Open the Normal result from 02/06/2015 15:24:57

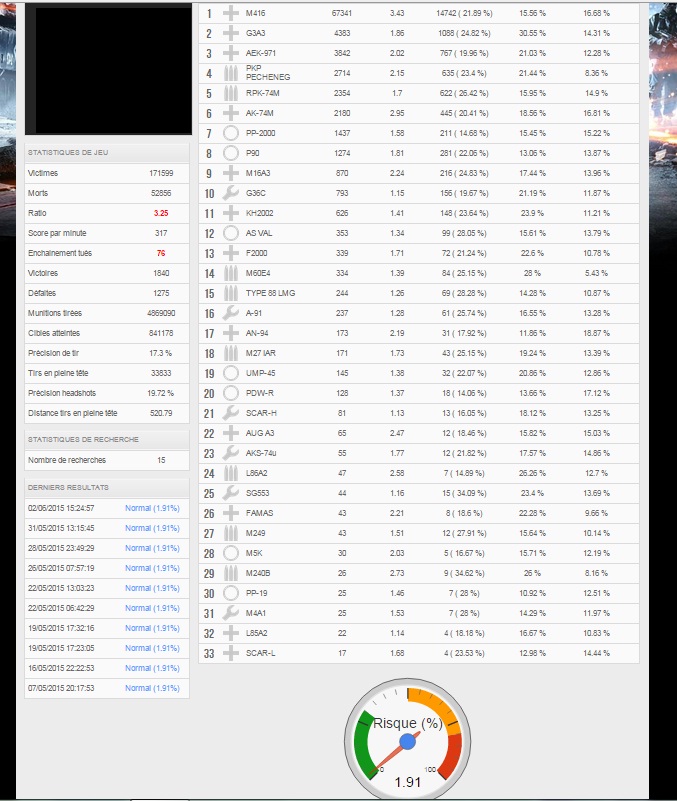[151, 508]
